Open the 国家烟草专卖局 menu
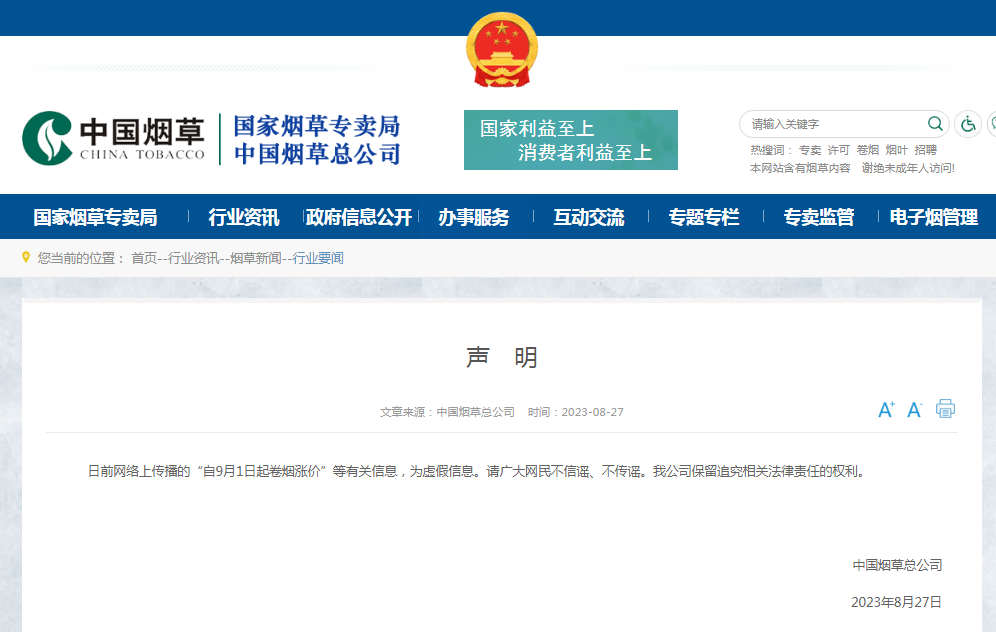 coord(95,217)
